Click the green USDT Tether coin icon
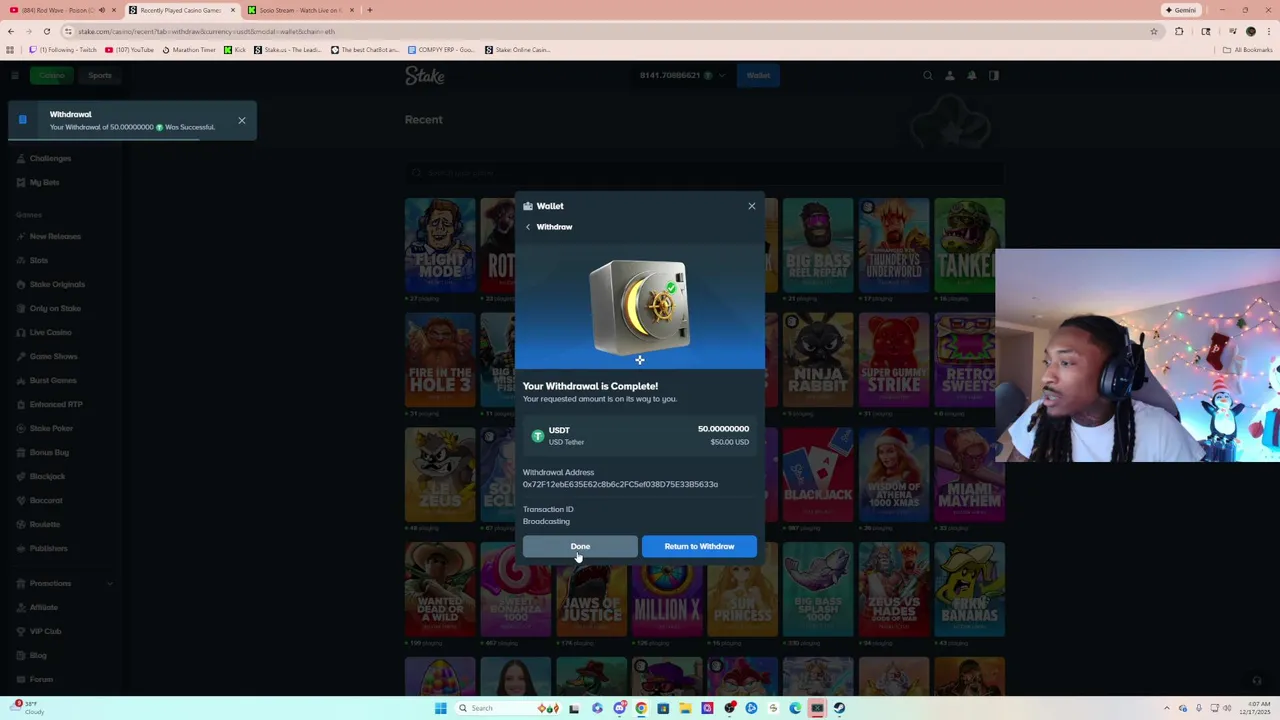Screen dimensions: 1280x720 (538, 436)
